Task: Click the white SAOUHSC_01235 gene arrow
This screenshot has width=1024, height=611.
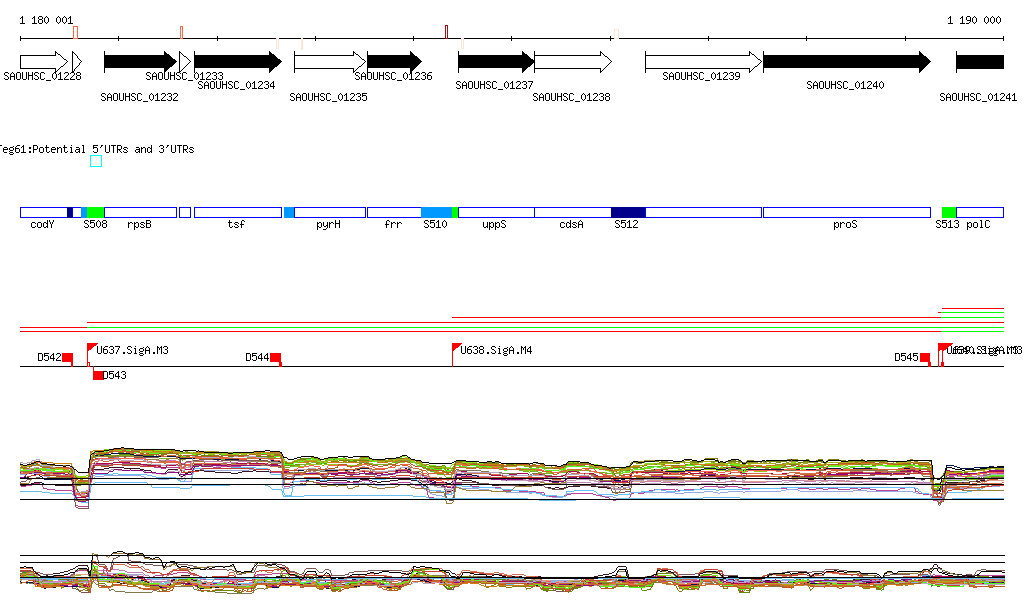Action: point(330,62)
